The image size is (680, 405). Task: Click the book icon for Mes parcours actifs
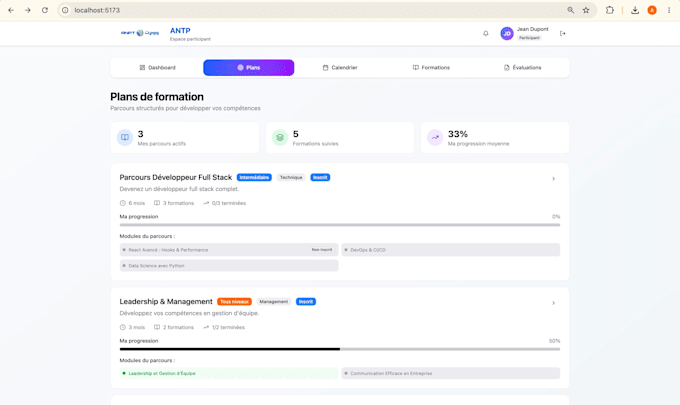(x=124, y=137)
